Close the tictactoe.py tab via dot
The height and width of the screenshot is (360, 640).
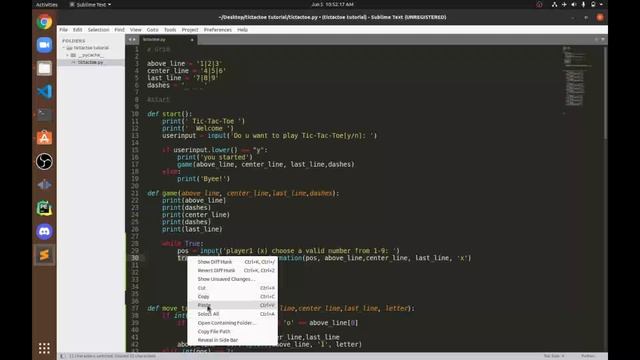pos(192,40)
